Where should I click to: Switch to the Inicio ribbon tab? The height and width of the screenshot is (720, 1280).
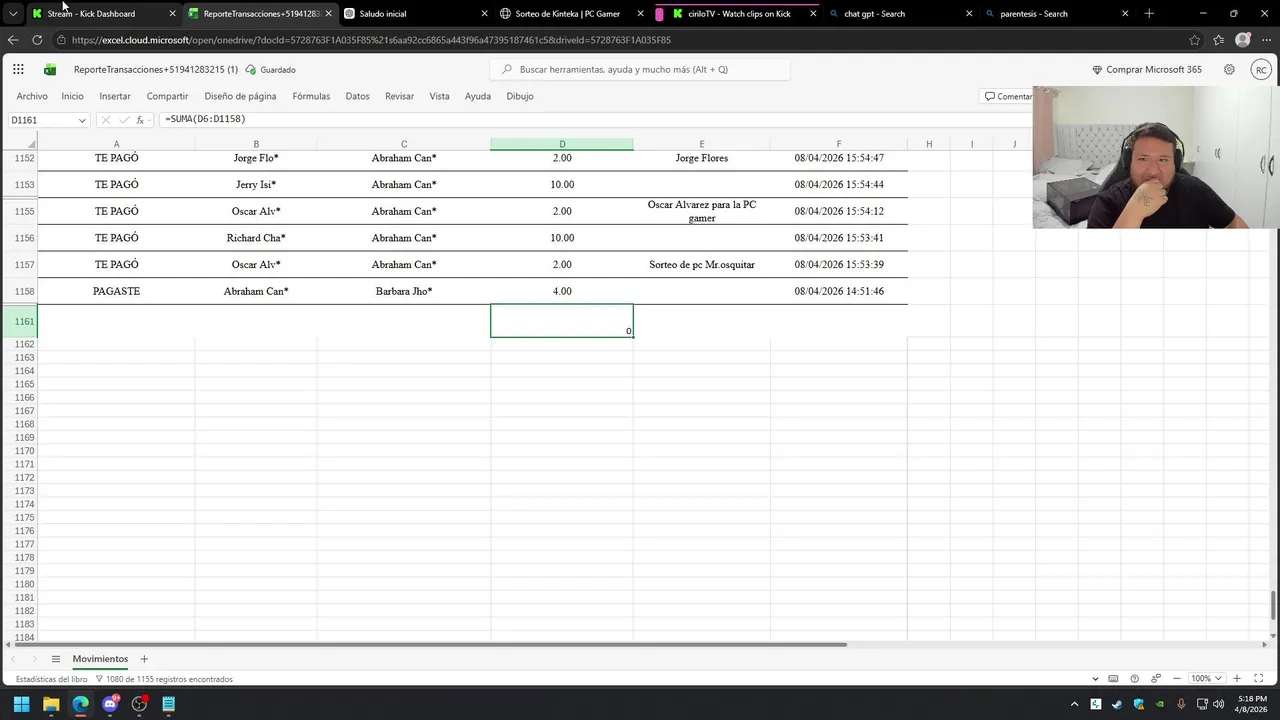tap(72, 96)
